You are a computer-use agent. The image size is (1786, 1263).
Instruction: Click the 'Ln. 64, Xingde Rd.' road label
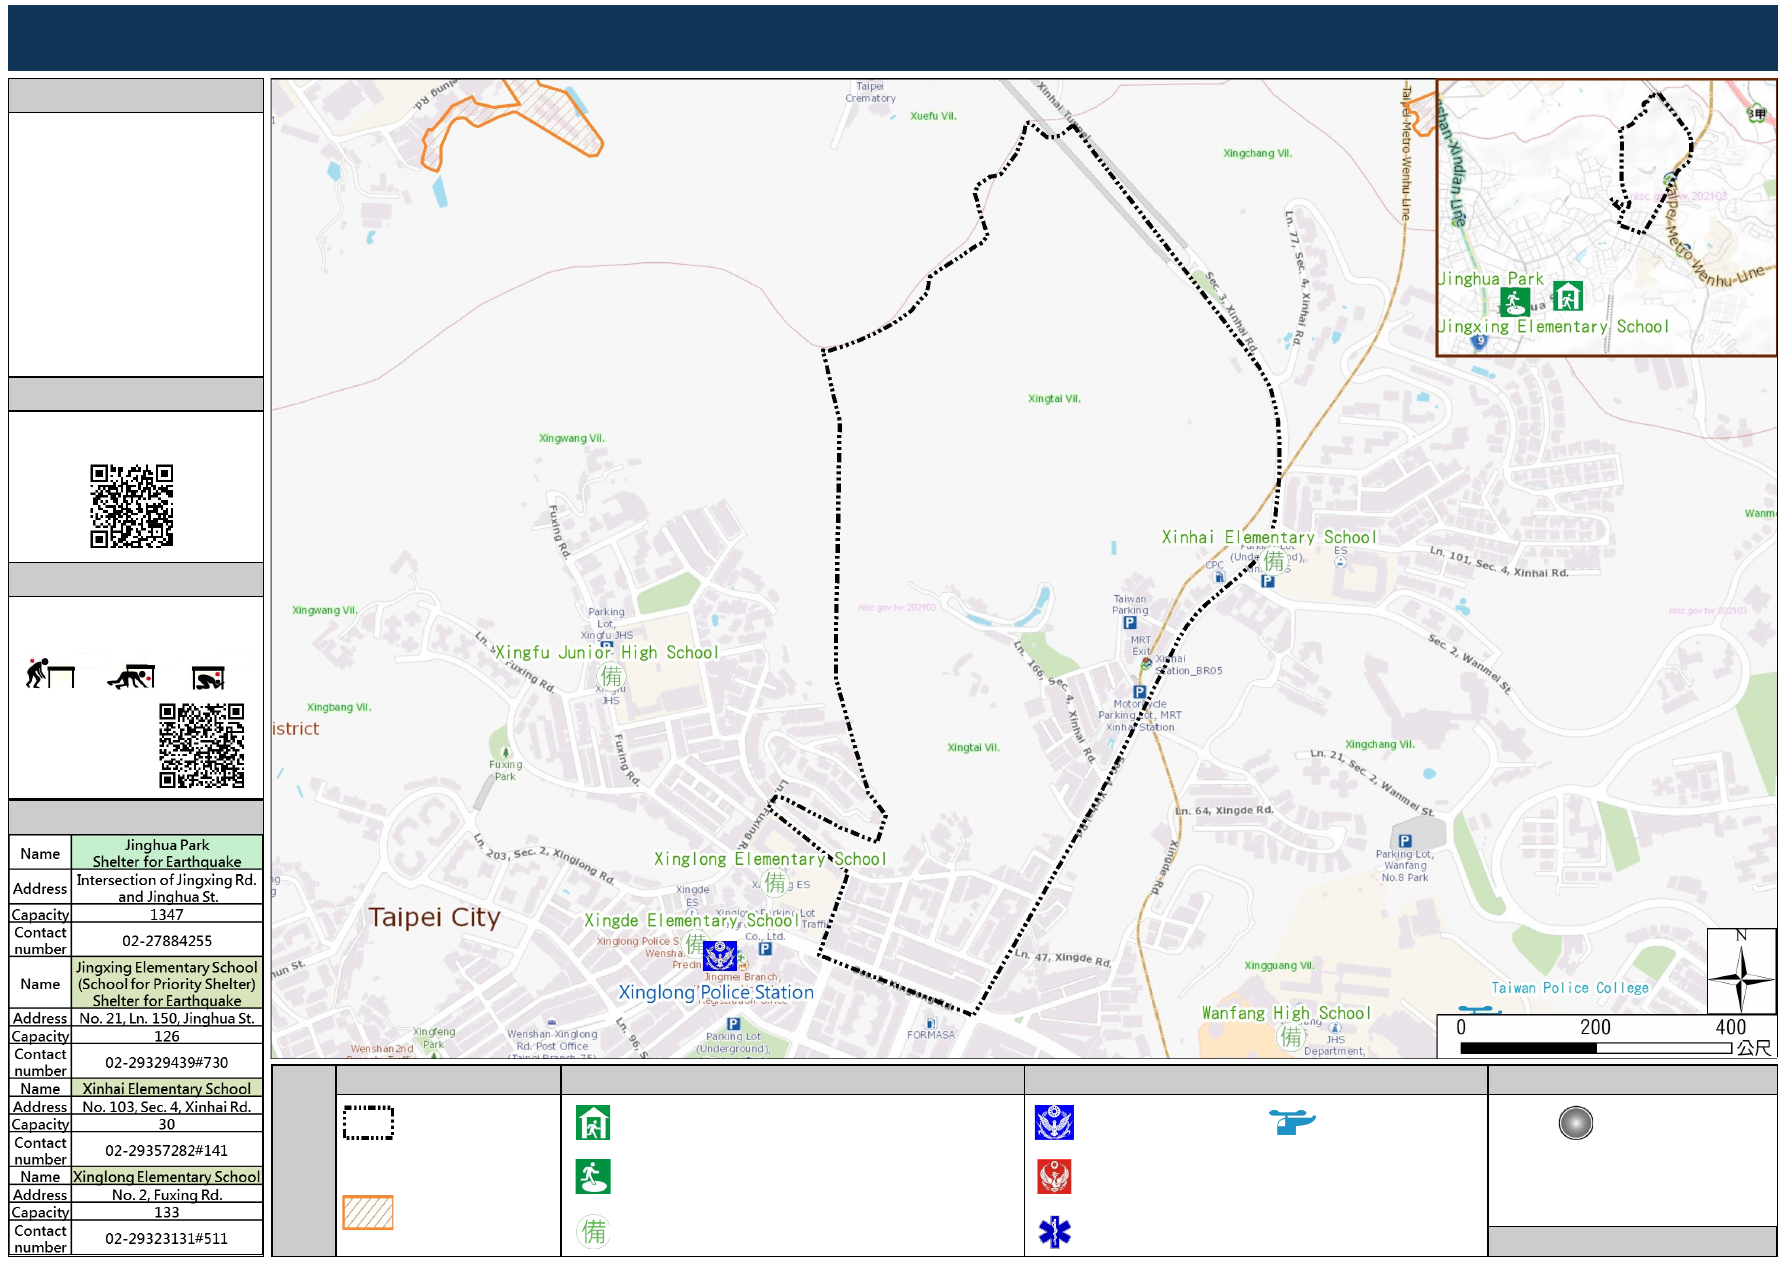pos(1224,810)
